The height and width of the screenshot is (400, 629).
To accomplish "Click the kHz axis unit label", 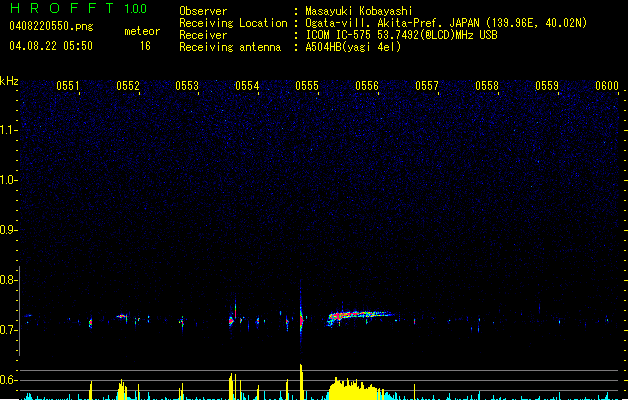I will pyautogui.click(x=9, y=81).
